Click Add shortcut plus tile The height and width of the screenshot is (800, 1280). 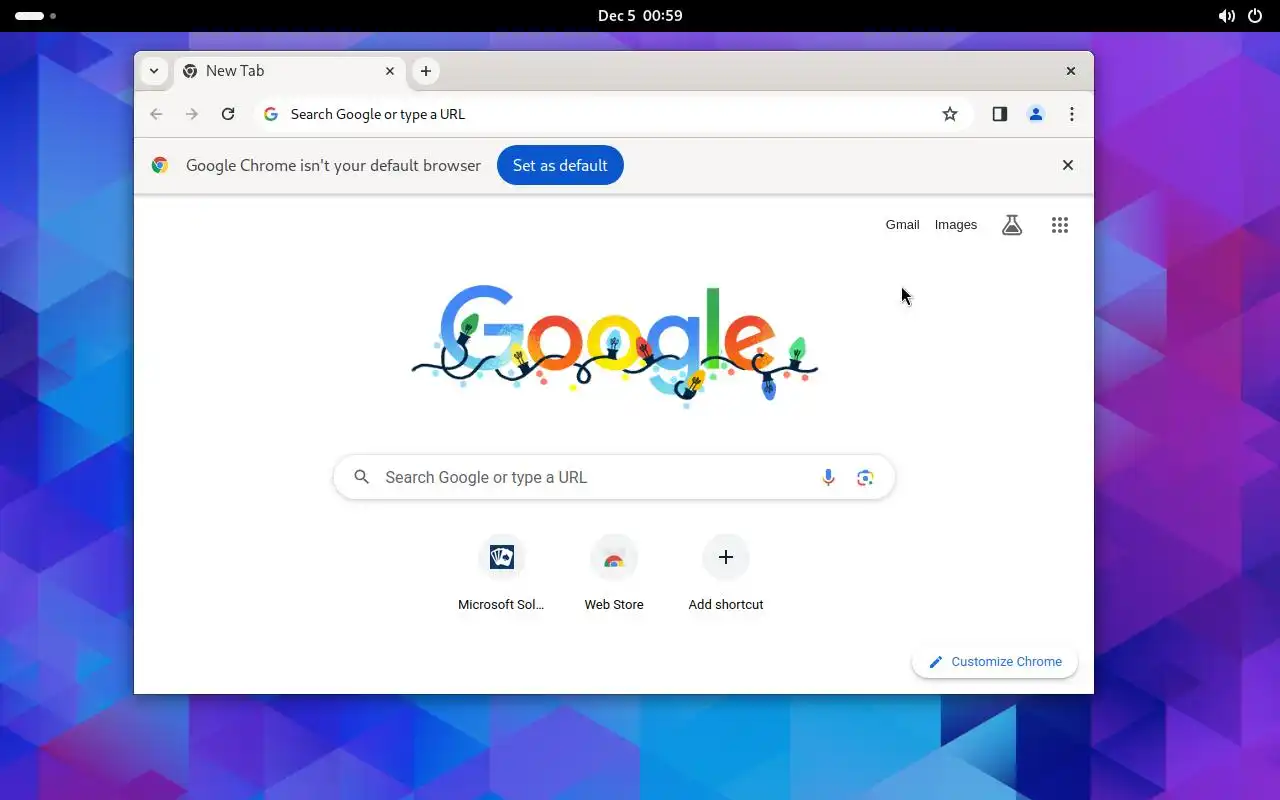(x=726, y=573)
